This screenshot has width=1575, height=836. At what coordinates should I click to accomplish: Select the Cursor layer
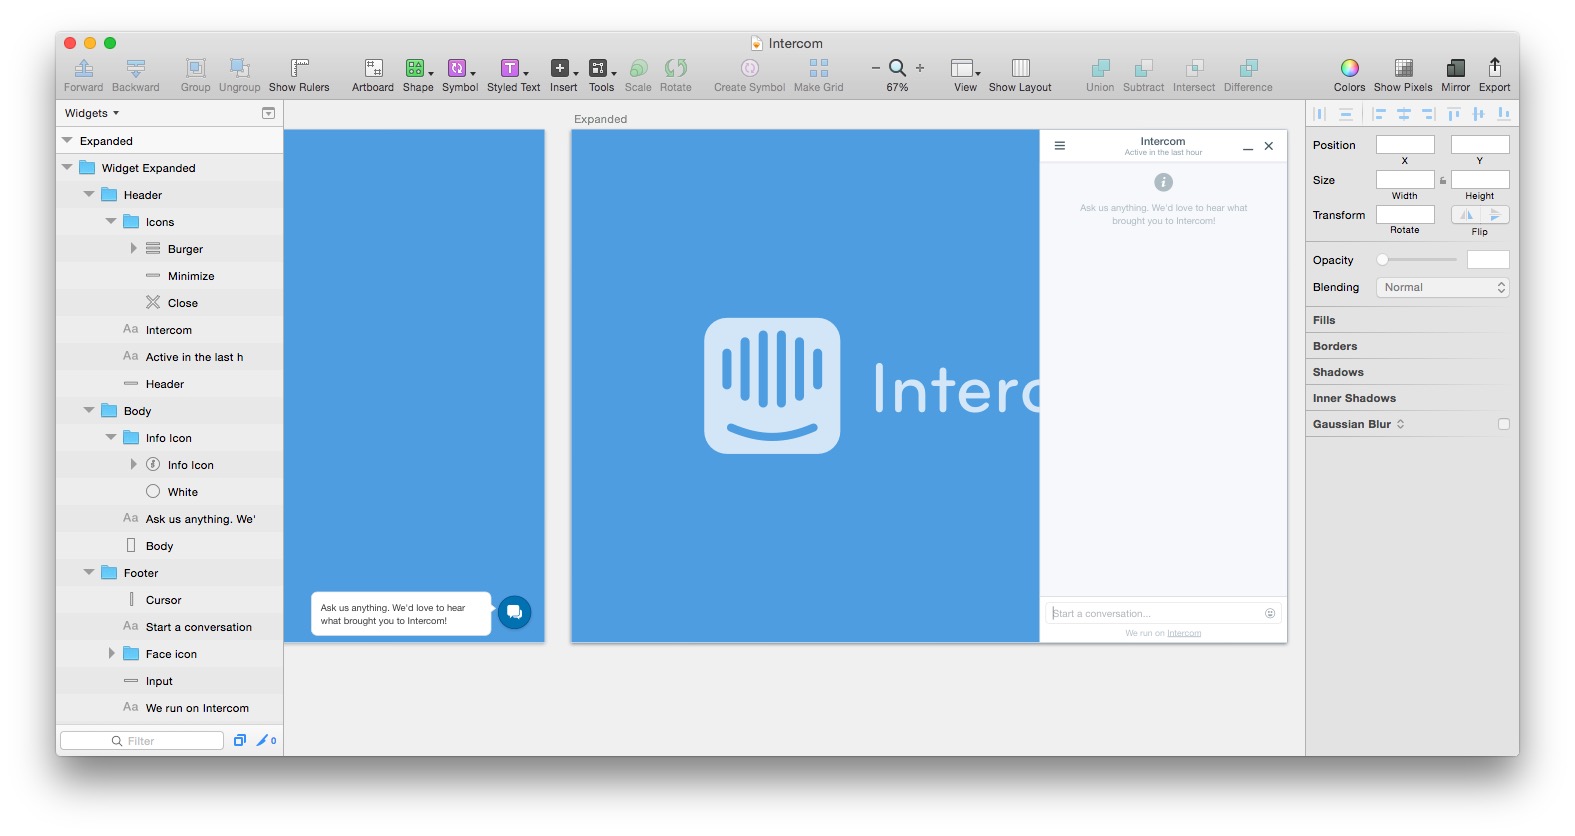click(170, 600)
